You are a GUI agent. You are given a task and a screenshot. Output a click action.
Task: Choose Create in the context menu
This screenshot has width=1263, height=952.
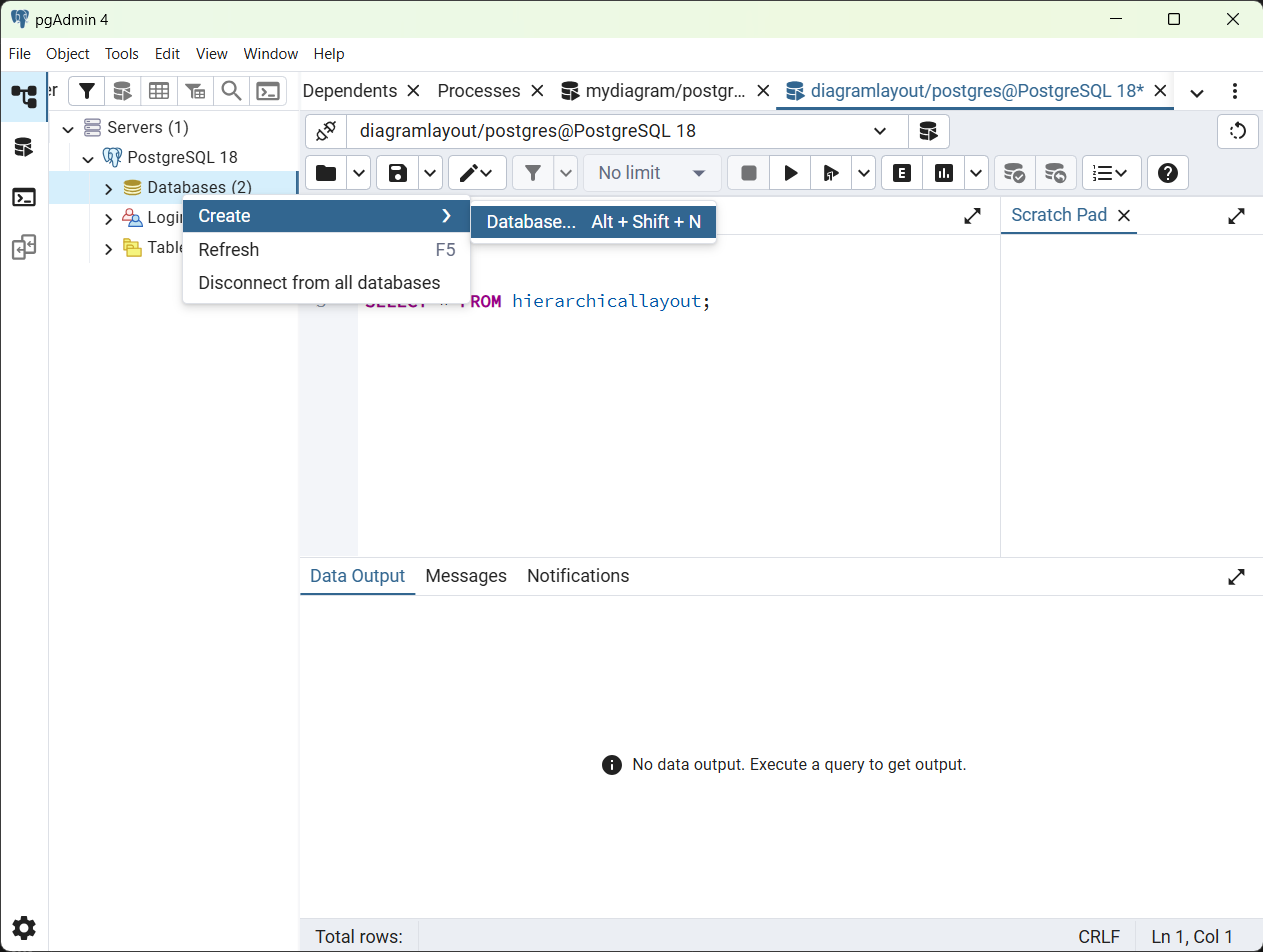click(x=326, y=216)
